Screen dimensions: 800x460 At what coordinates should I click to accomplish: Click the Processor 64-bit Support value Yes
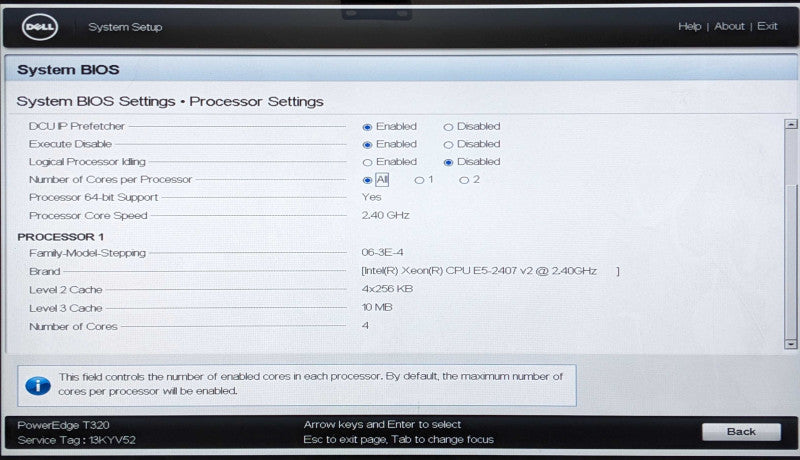(371, 197)
